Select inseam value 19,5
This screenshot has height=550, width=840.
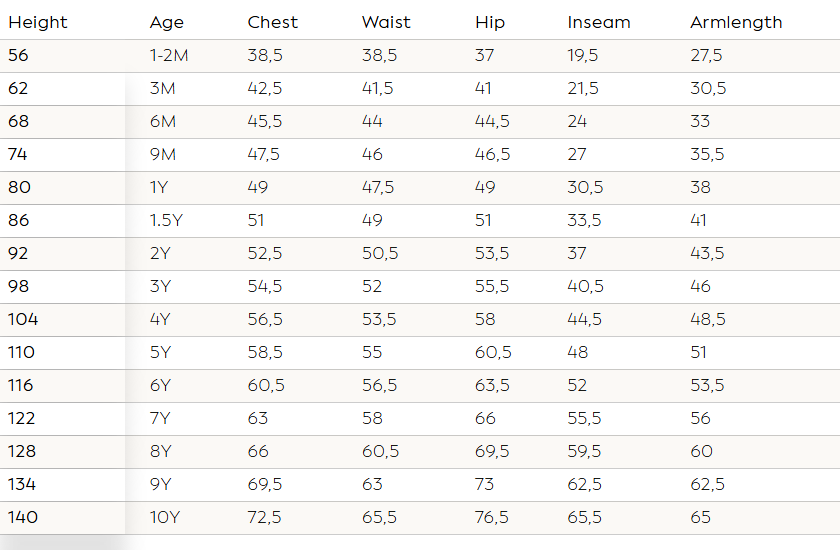click(x=583, y=56)
